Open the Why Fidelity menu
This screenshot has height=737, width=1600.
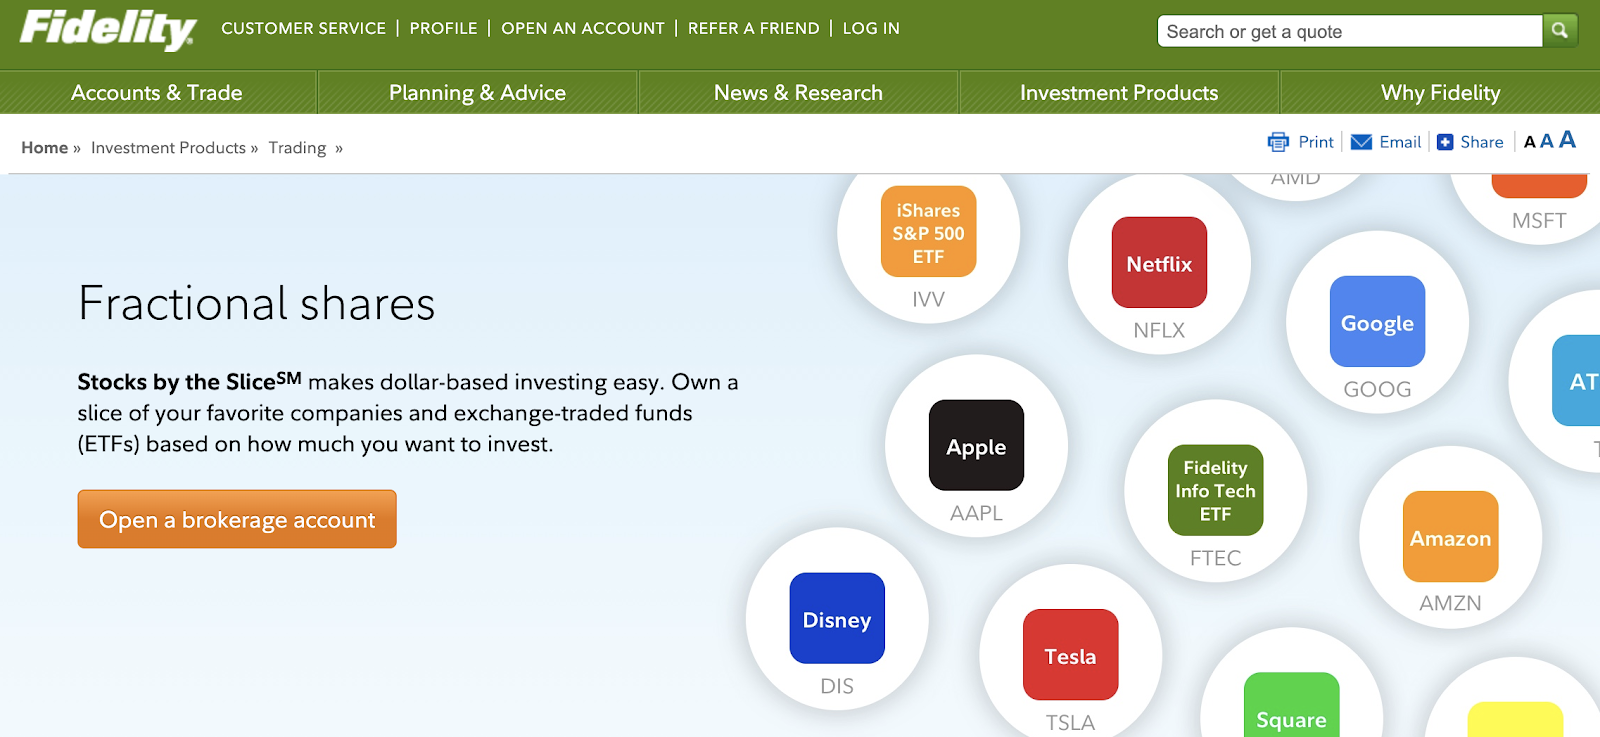1440,93
